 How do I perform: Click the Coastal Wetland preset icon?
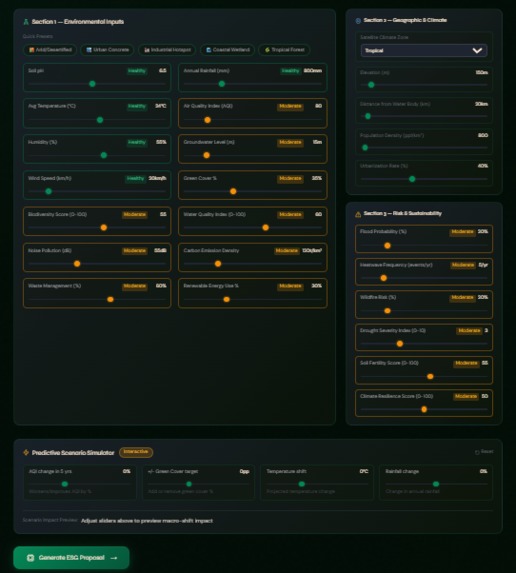tap(209, 50)
